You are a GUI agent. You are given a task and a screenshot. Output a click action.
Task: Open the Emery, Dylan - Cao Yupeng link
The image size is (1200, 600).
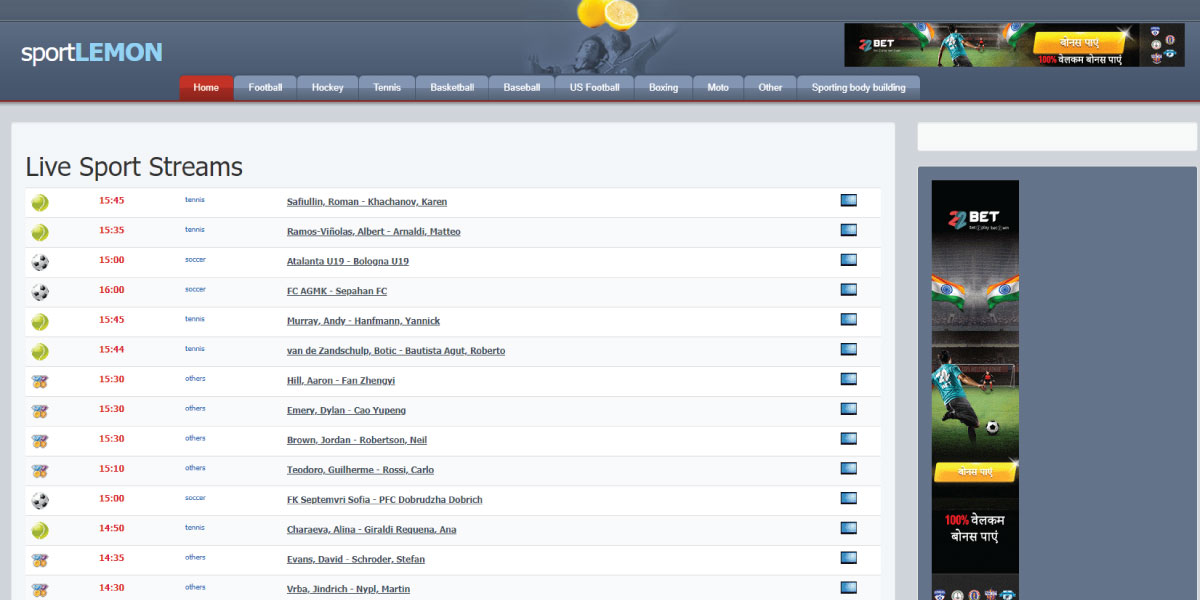click(346, 411)
